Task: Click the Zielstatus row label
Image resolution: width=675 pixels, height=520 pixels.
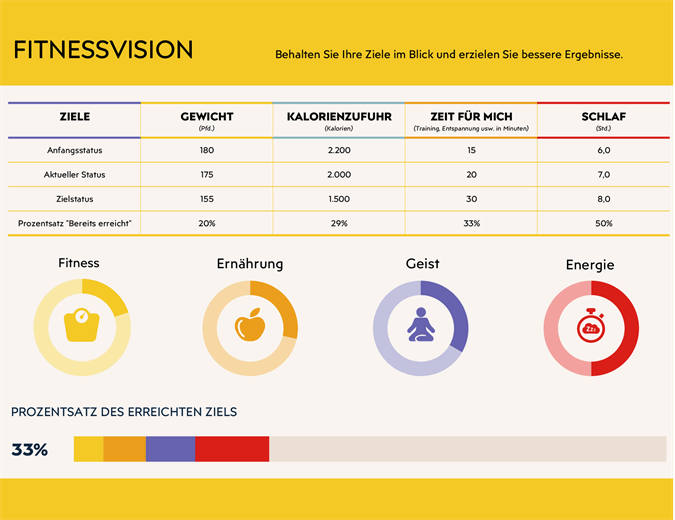Action: click(74, 199)
